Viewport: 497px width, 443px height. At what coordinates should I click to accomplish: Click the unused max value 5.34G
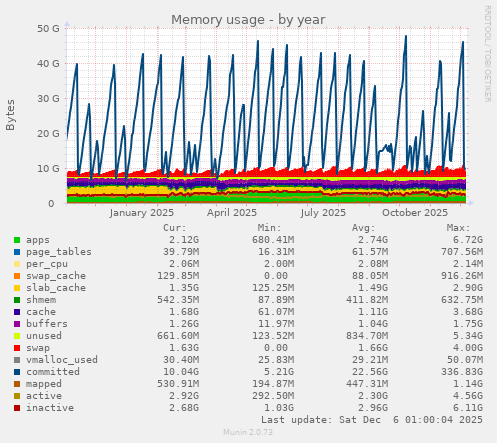468,336
